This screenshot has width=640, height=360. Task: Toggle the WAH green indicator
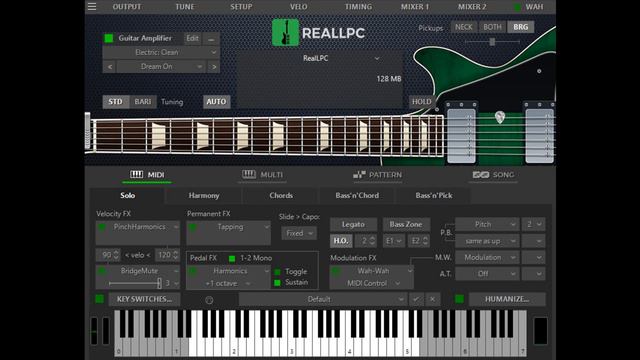coord(517,7)
